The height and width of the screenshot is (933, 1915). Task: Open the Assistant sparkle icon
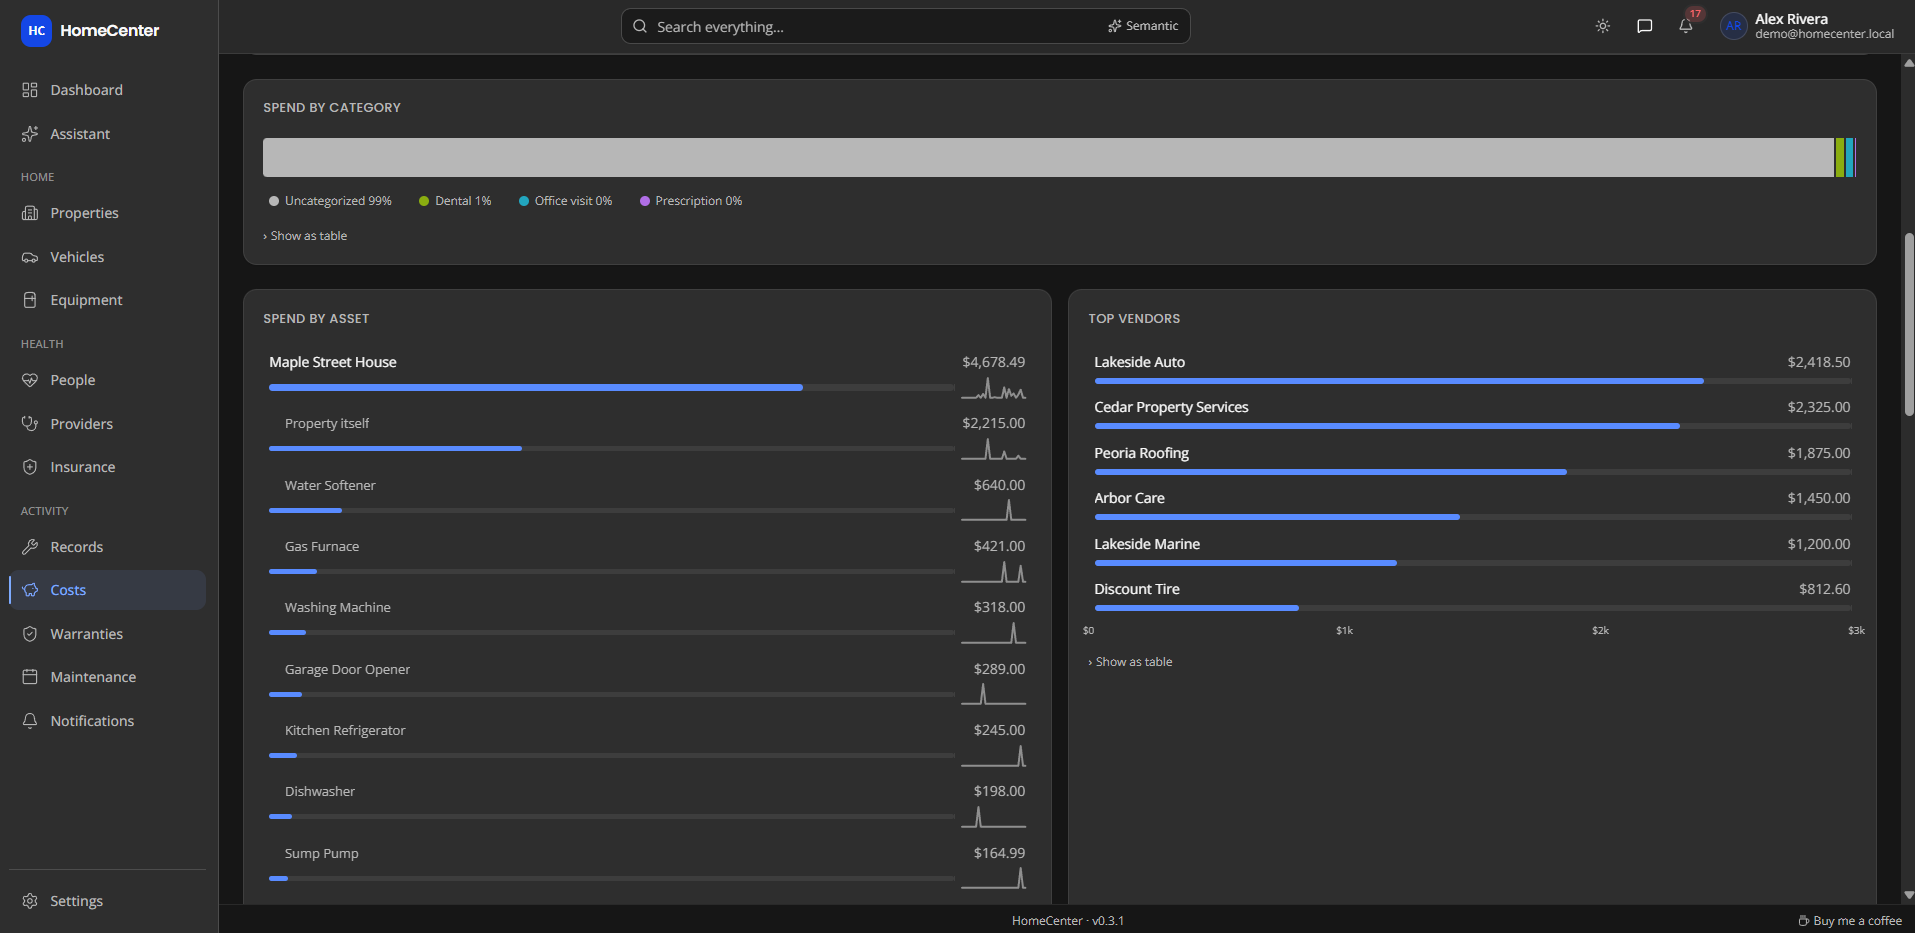point(30,134)
